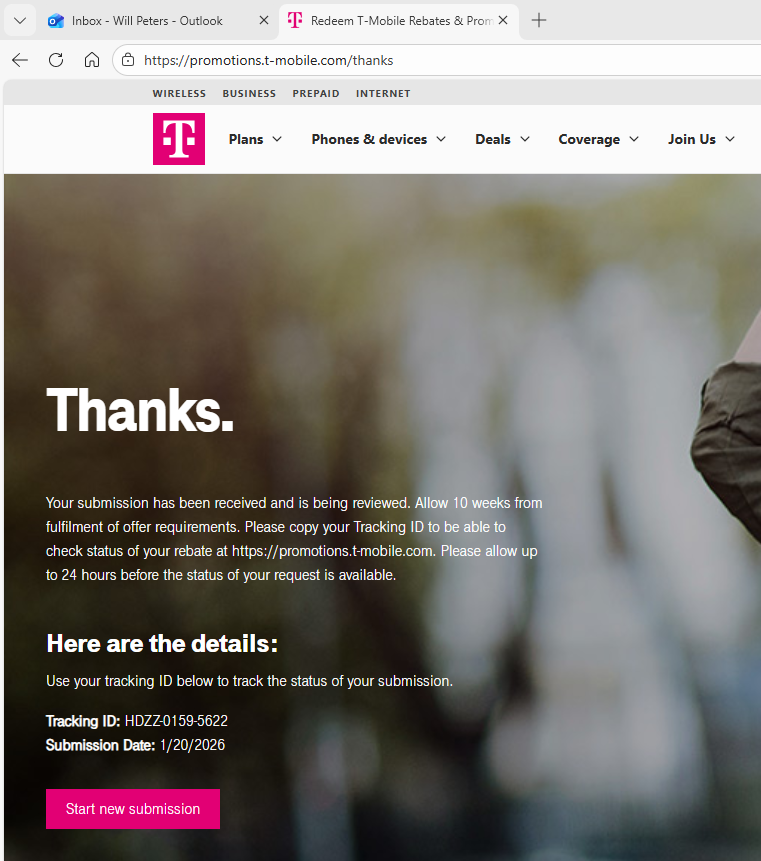
Task: Expand the Phones & devices menu
Action: (x=378, y=139)
